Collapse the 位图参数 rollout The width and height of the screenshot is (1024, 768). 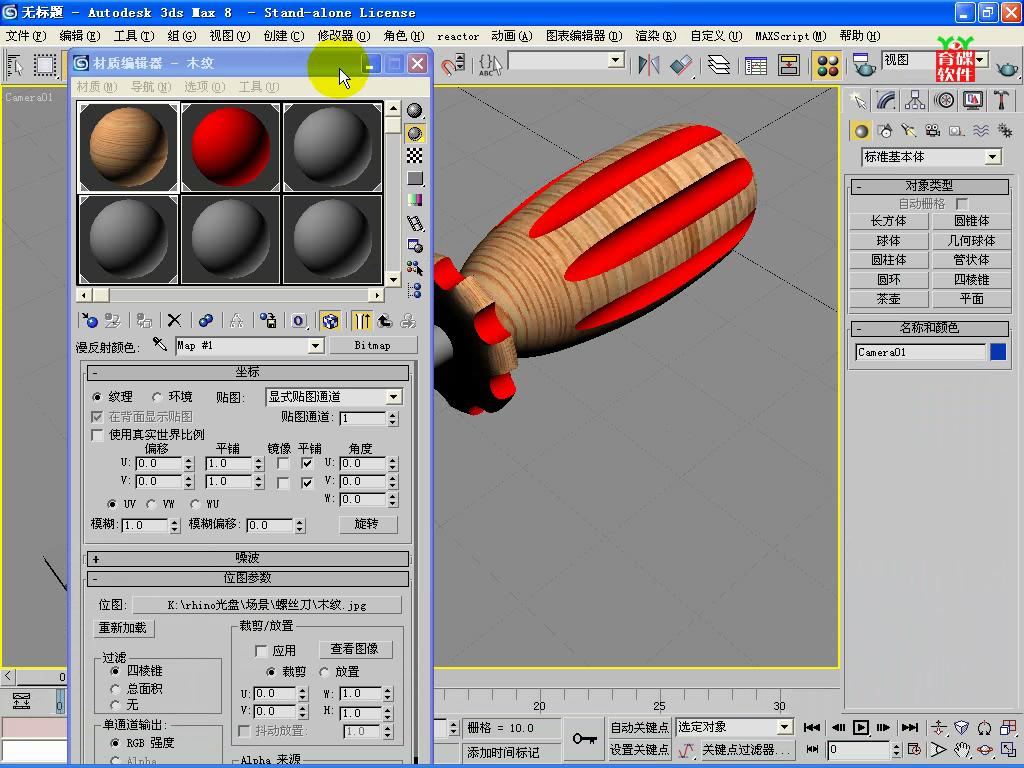coord(248,578)
